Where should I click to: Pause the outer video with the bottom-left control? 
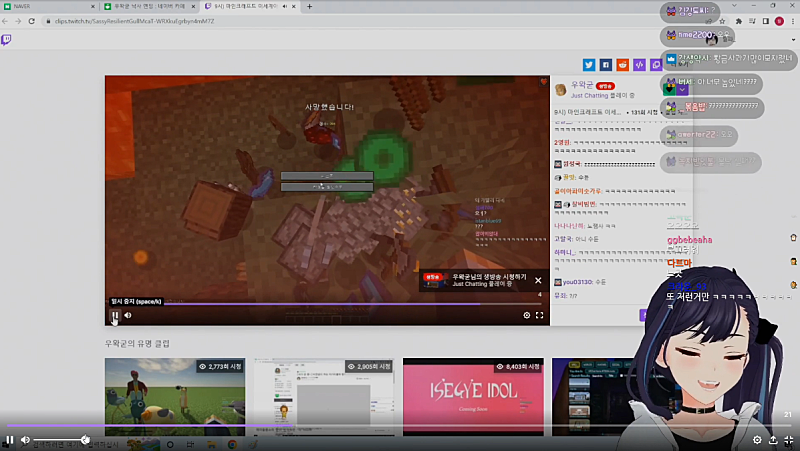pos(9,440)
